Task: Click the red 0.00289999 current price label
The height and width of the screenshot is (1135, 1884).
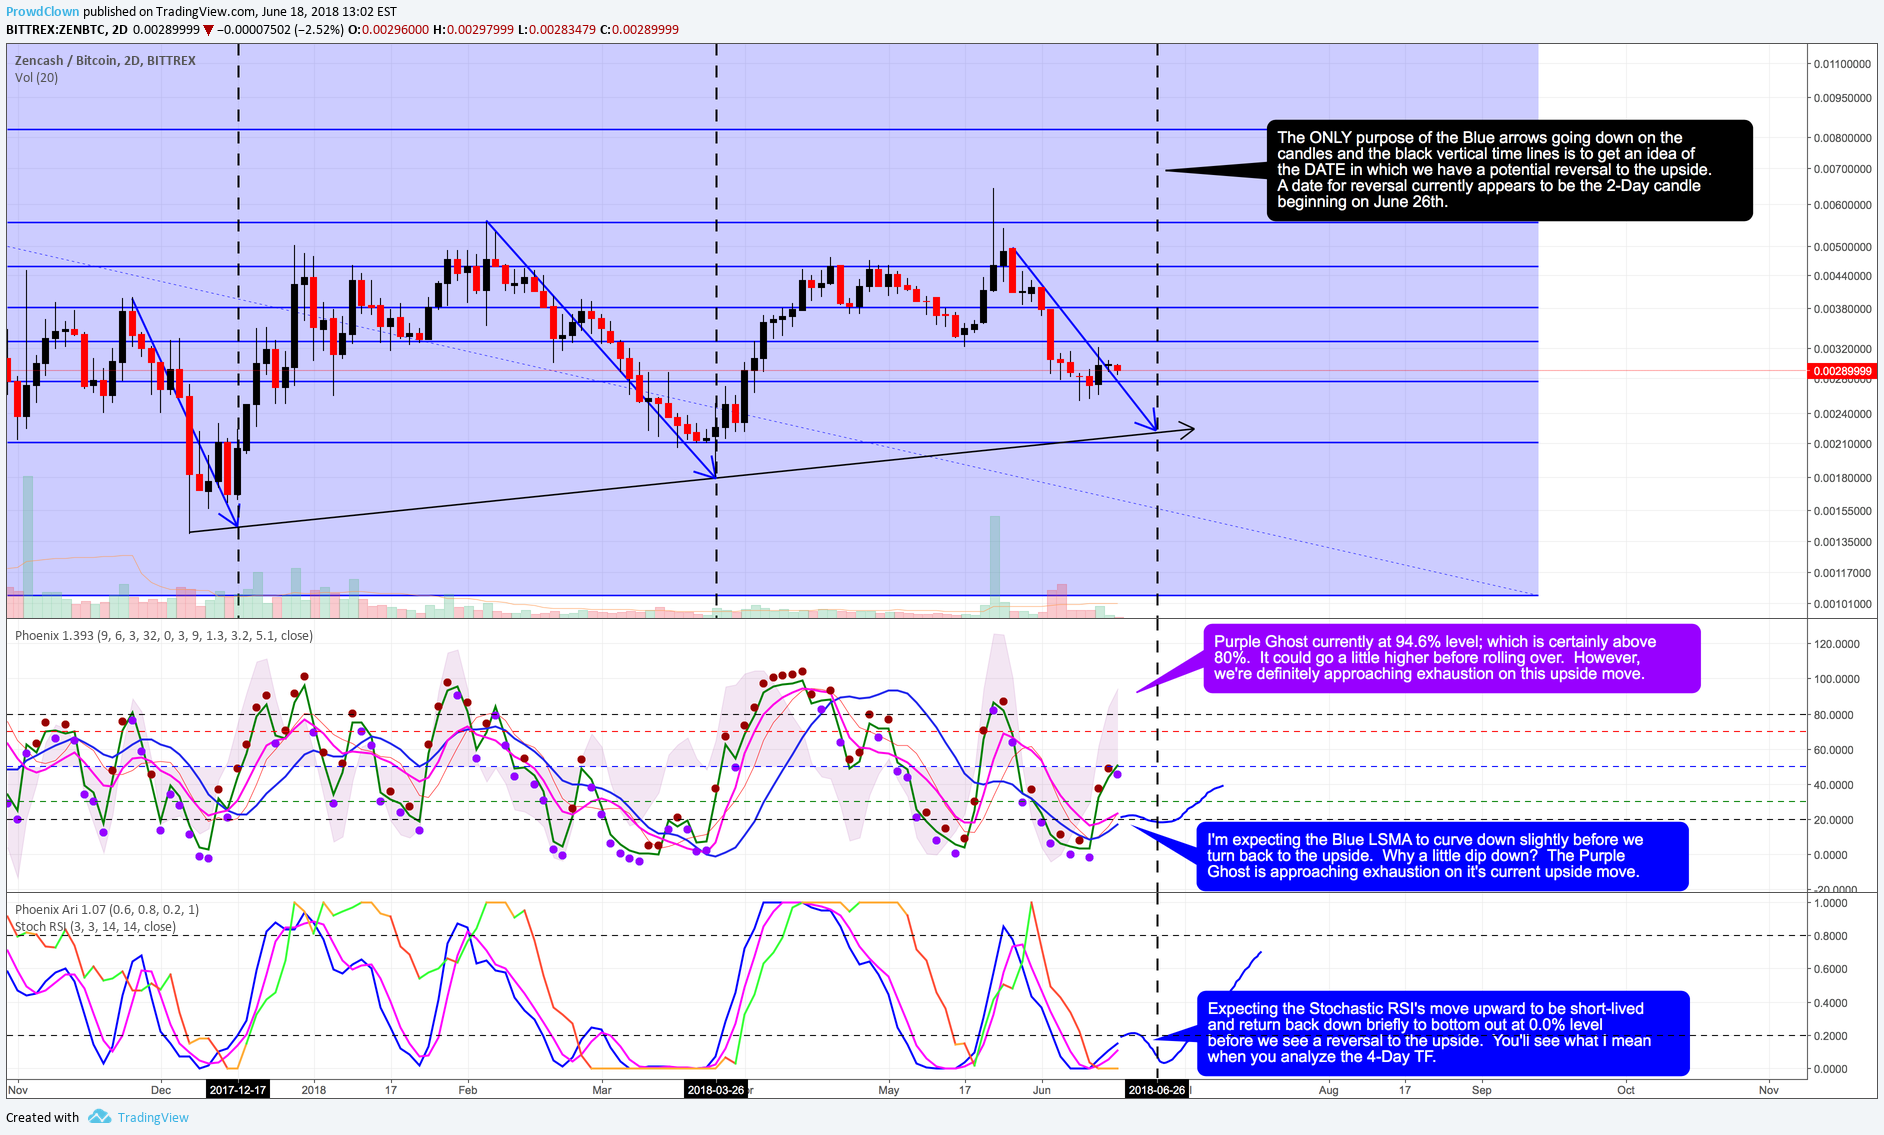Action: point(1842,371)
